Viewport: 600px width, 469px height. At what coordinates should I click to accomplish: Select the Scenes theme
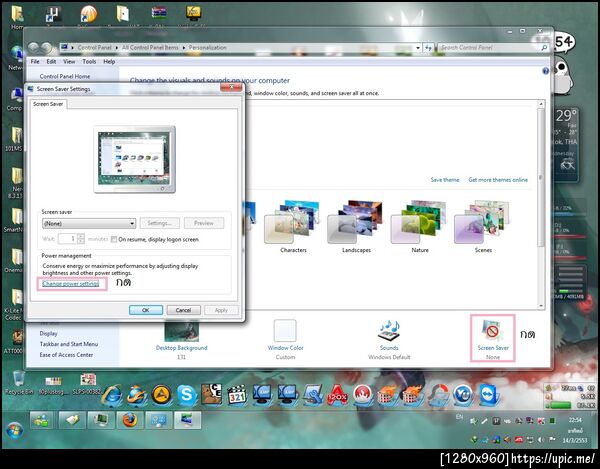483,226
